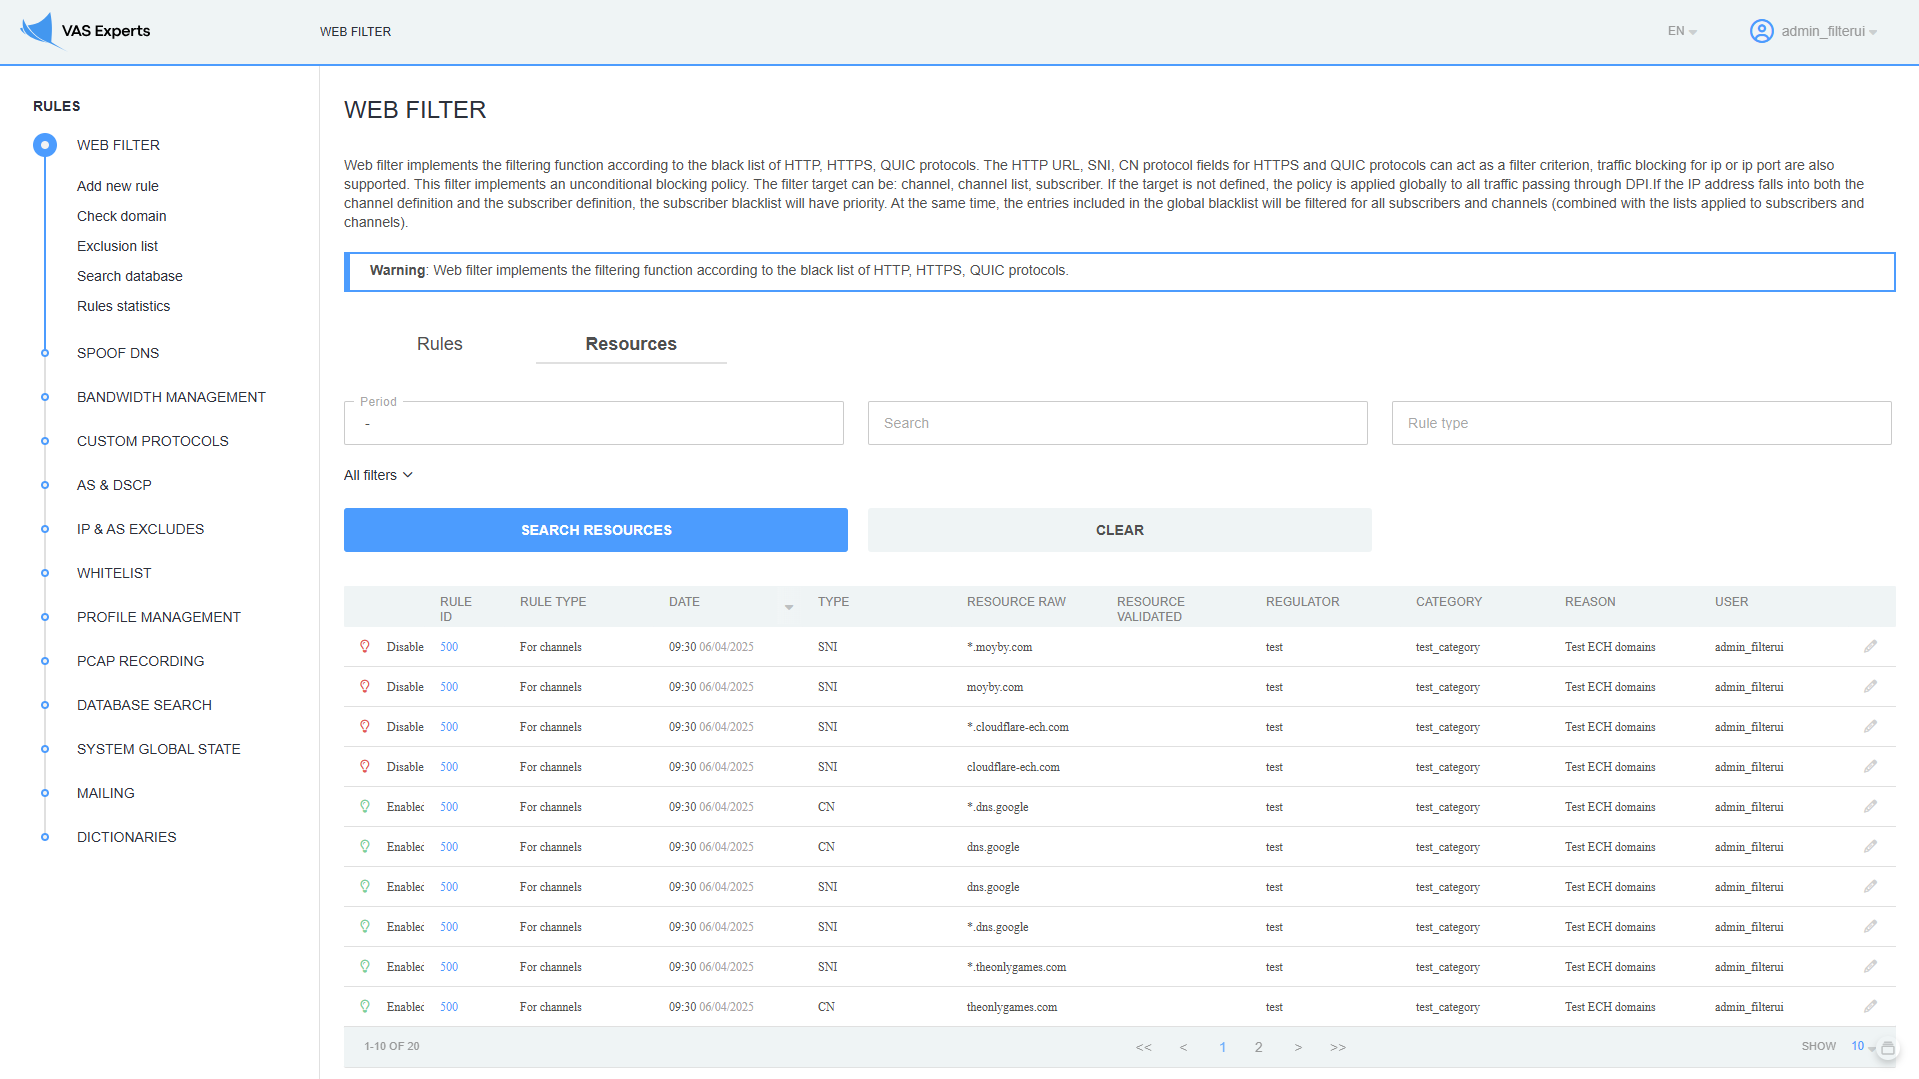Open Spoof DNS in the sidebar
Image resolution: width=1919 pixels, height=1079 pixels.
(118, 353)
